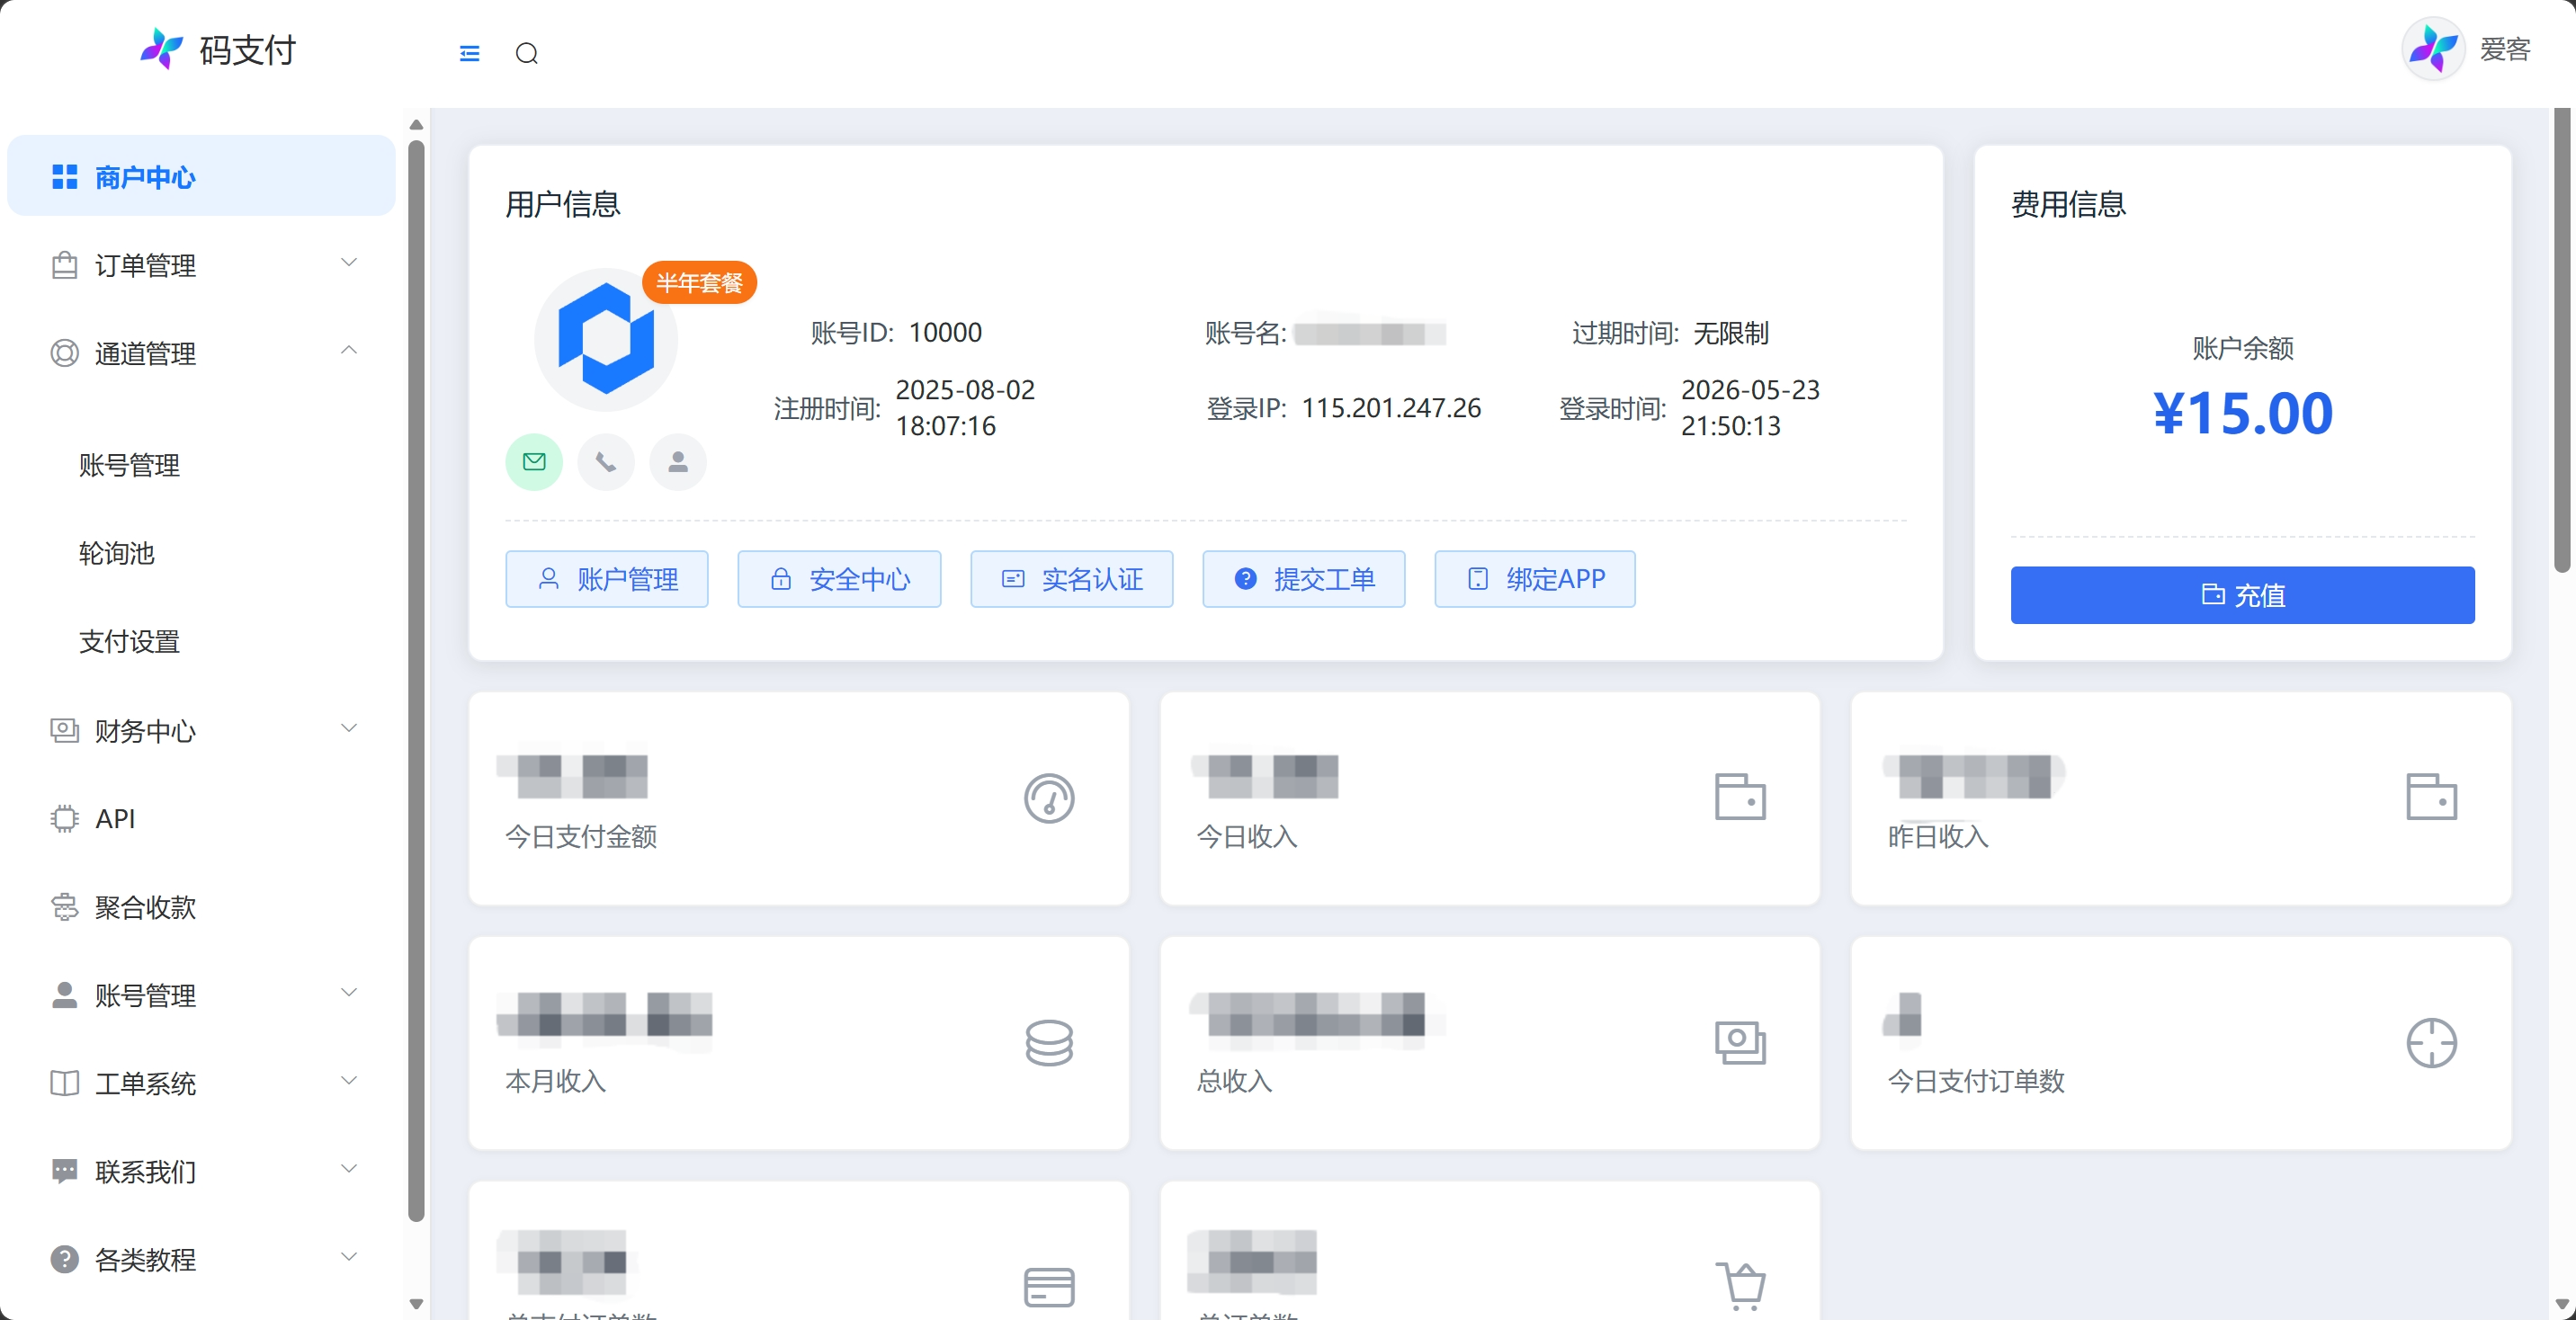Open 支付设置 submenu item
2576x1320 pixels.
coord(129,641)
